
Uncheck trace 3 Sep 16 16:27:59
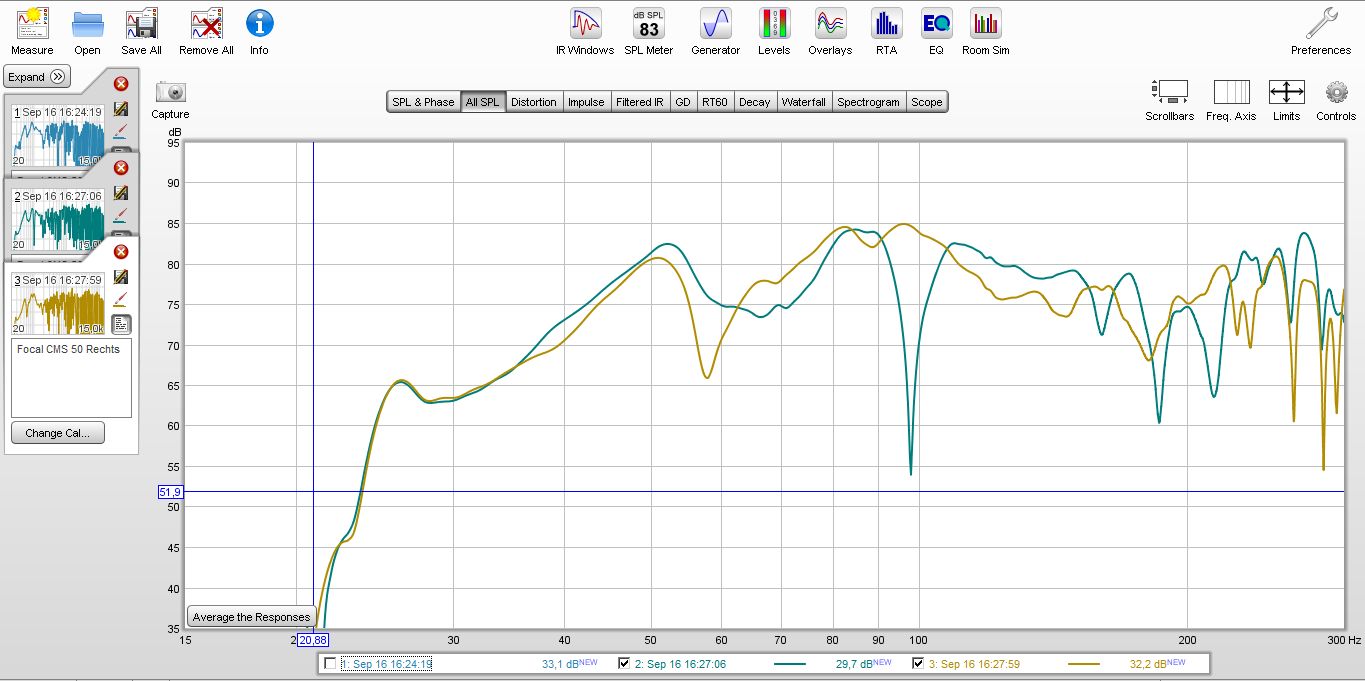pos(919,664)
